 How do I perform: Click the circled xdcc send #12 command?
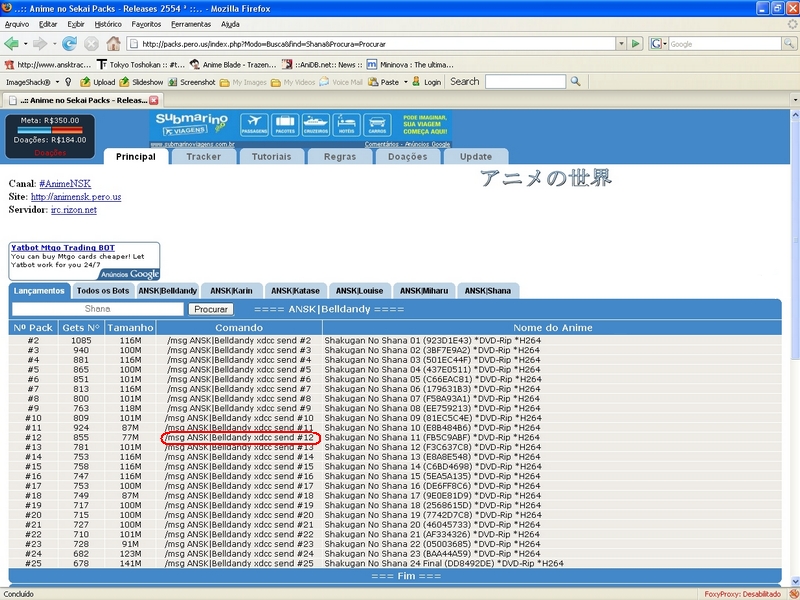pos(240,437)
